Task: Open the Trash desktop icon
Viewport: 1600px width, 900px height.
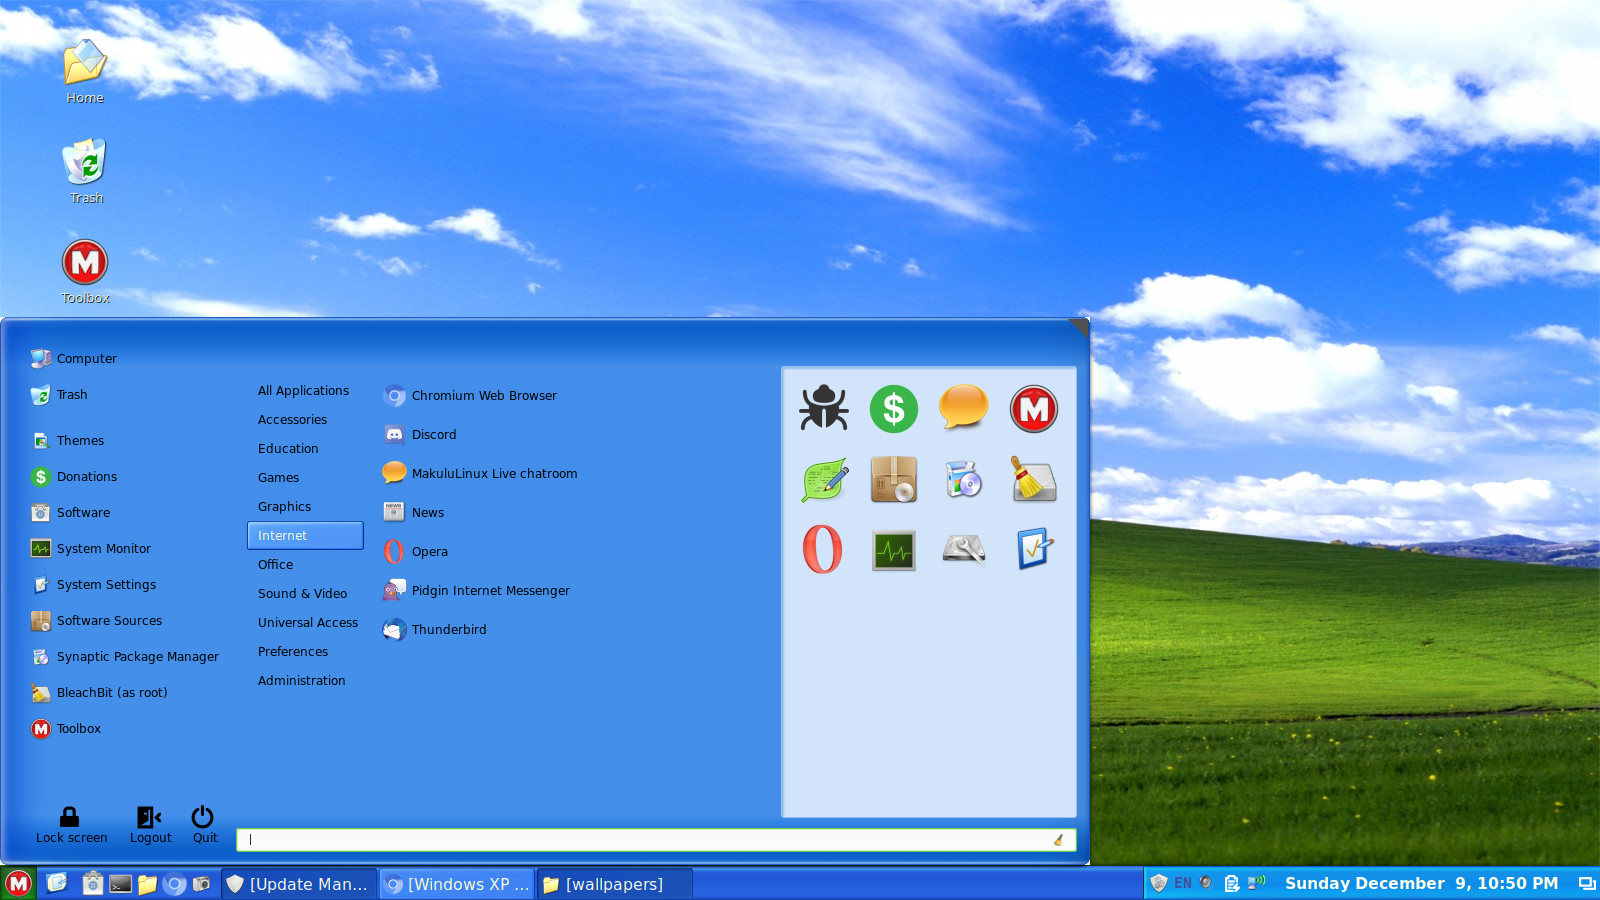Action: 86,171
